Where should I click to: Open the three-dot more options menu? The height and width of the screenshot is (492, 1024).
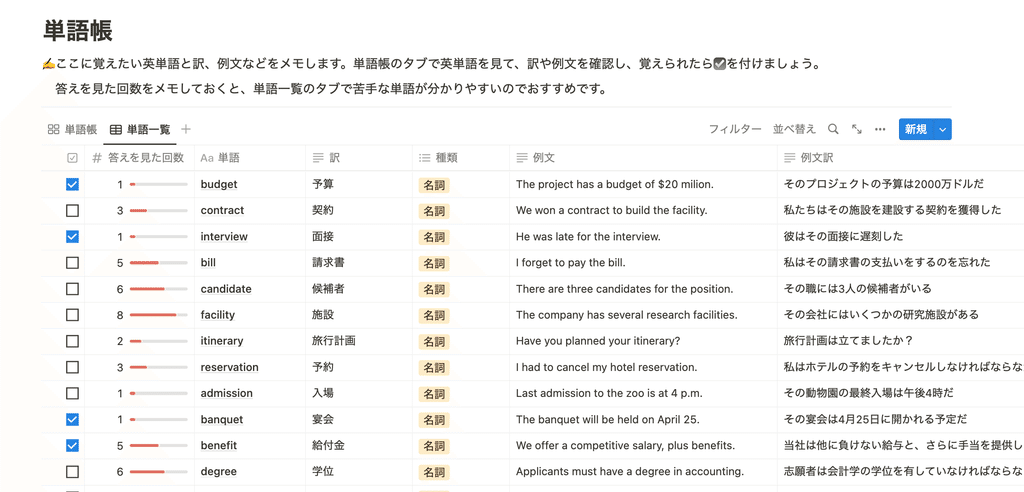(880, 129)
